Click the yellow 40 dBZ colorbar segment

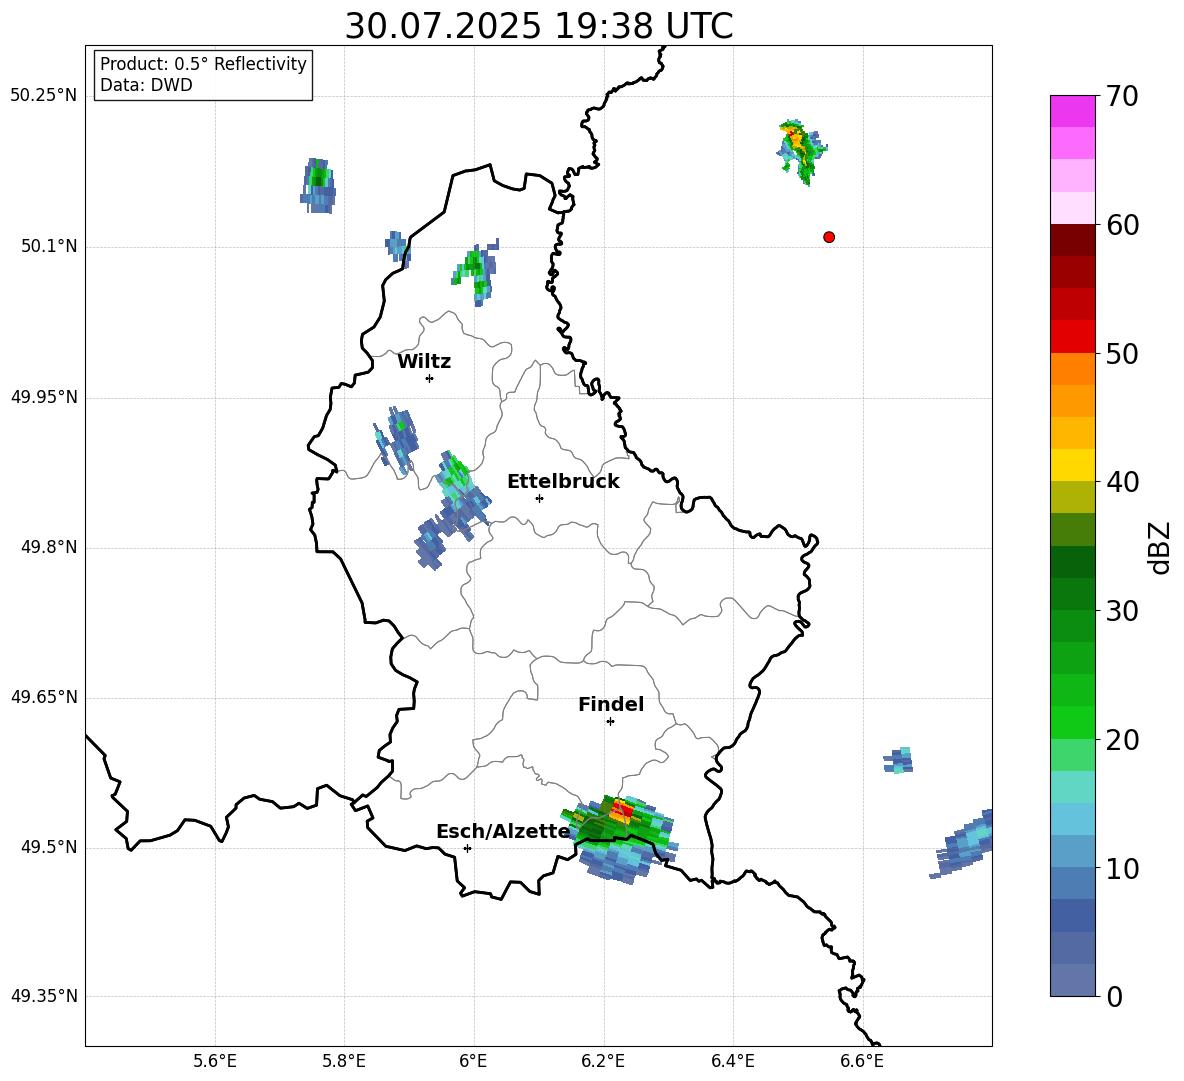tap(1072, 465)
